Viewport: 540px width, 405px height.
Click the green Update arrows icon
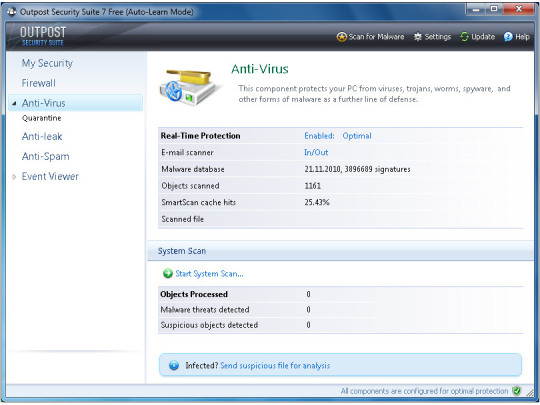click(465, 37)
